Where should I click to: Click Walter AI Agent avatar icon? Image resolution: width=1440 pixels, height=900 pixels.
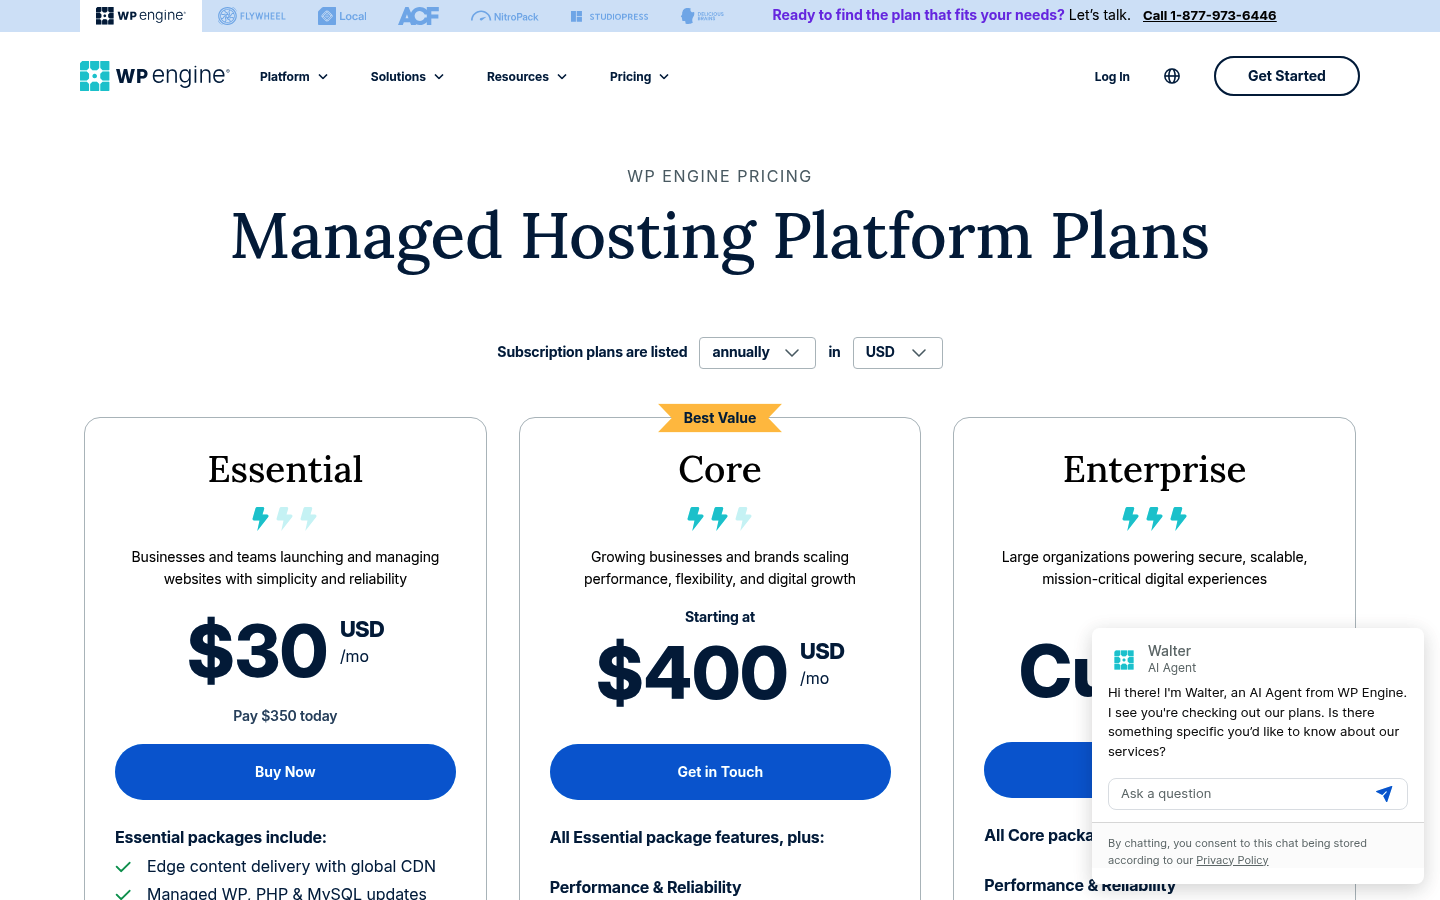(x=1124, y=660)
